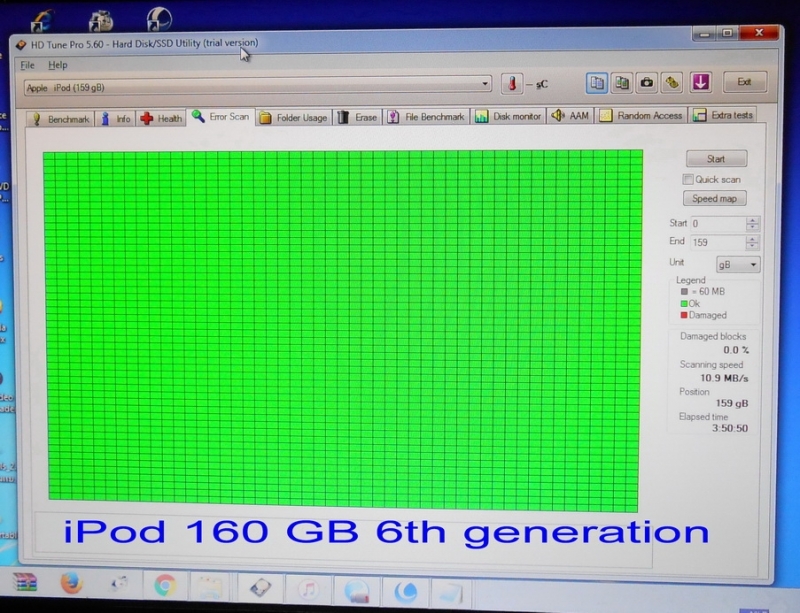This screenshot has height=613, width=800.
Task: Adjust the End value spinner arrows
Action: (x=753, y=242)
